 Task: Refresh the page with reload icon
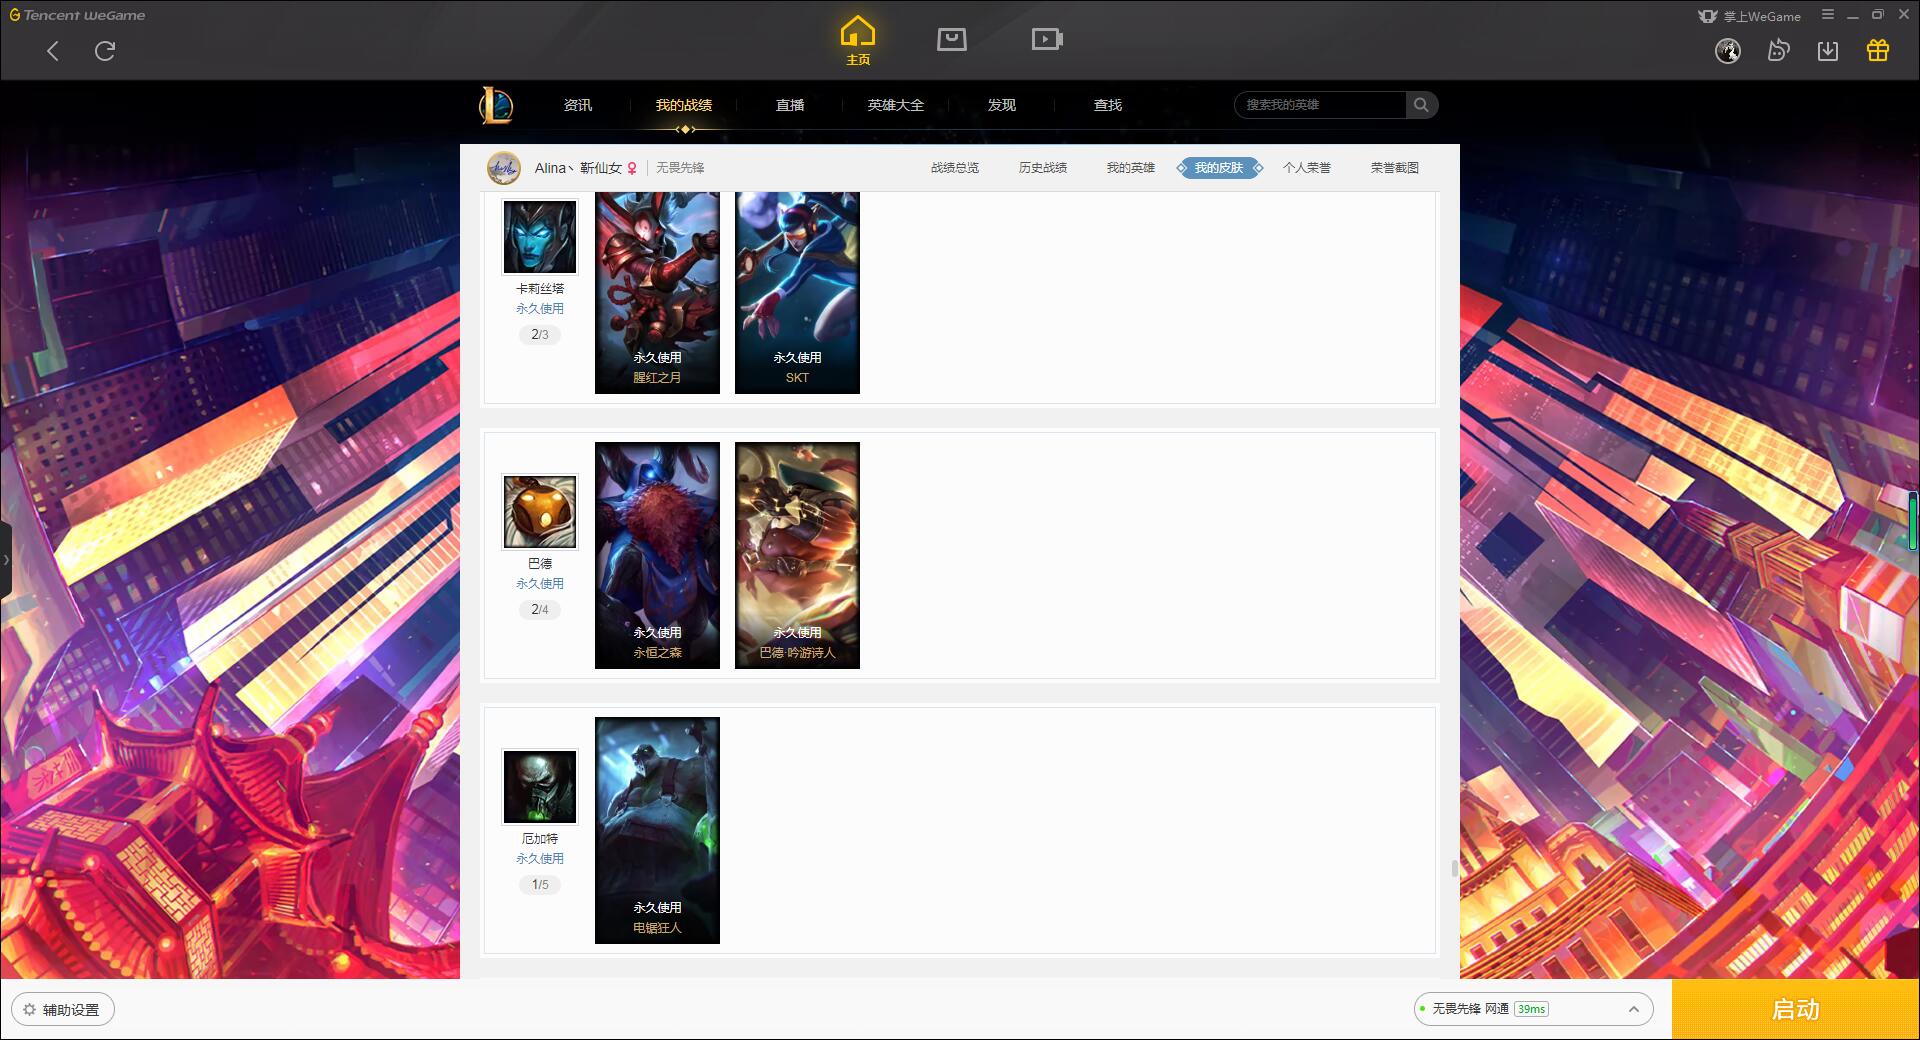pos(105,51)
